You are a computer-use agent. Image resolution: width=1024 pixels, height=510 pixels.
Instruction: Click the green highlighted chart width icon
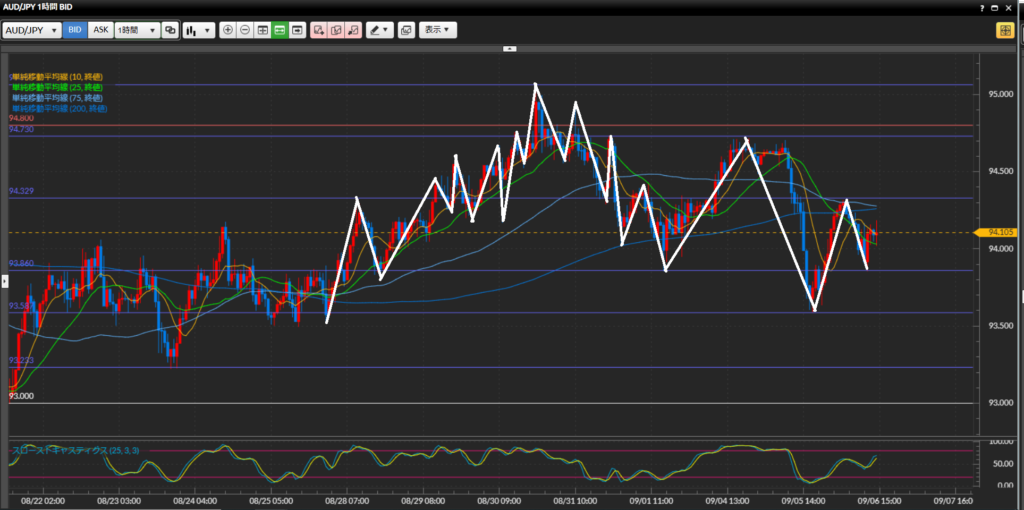(280, 30)
